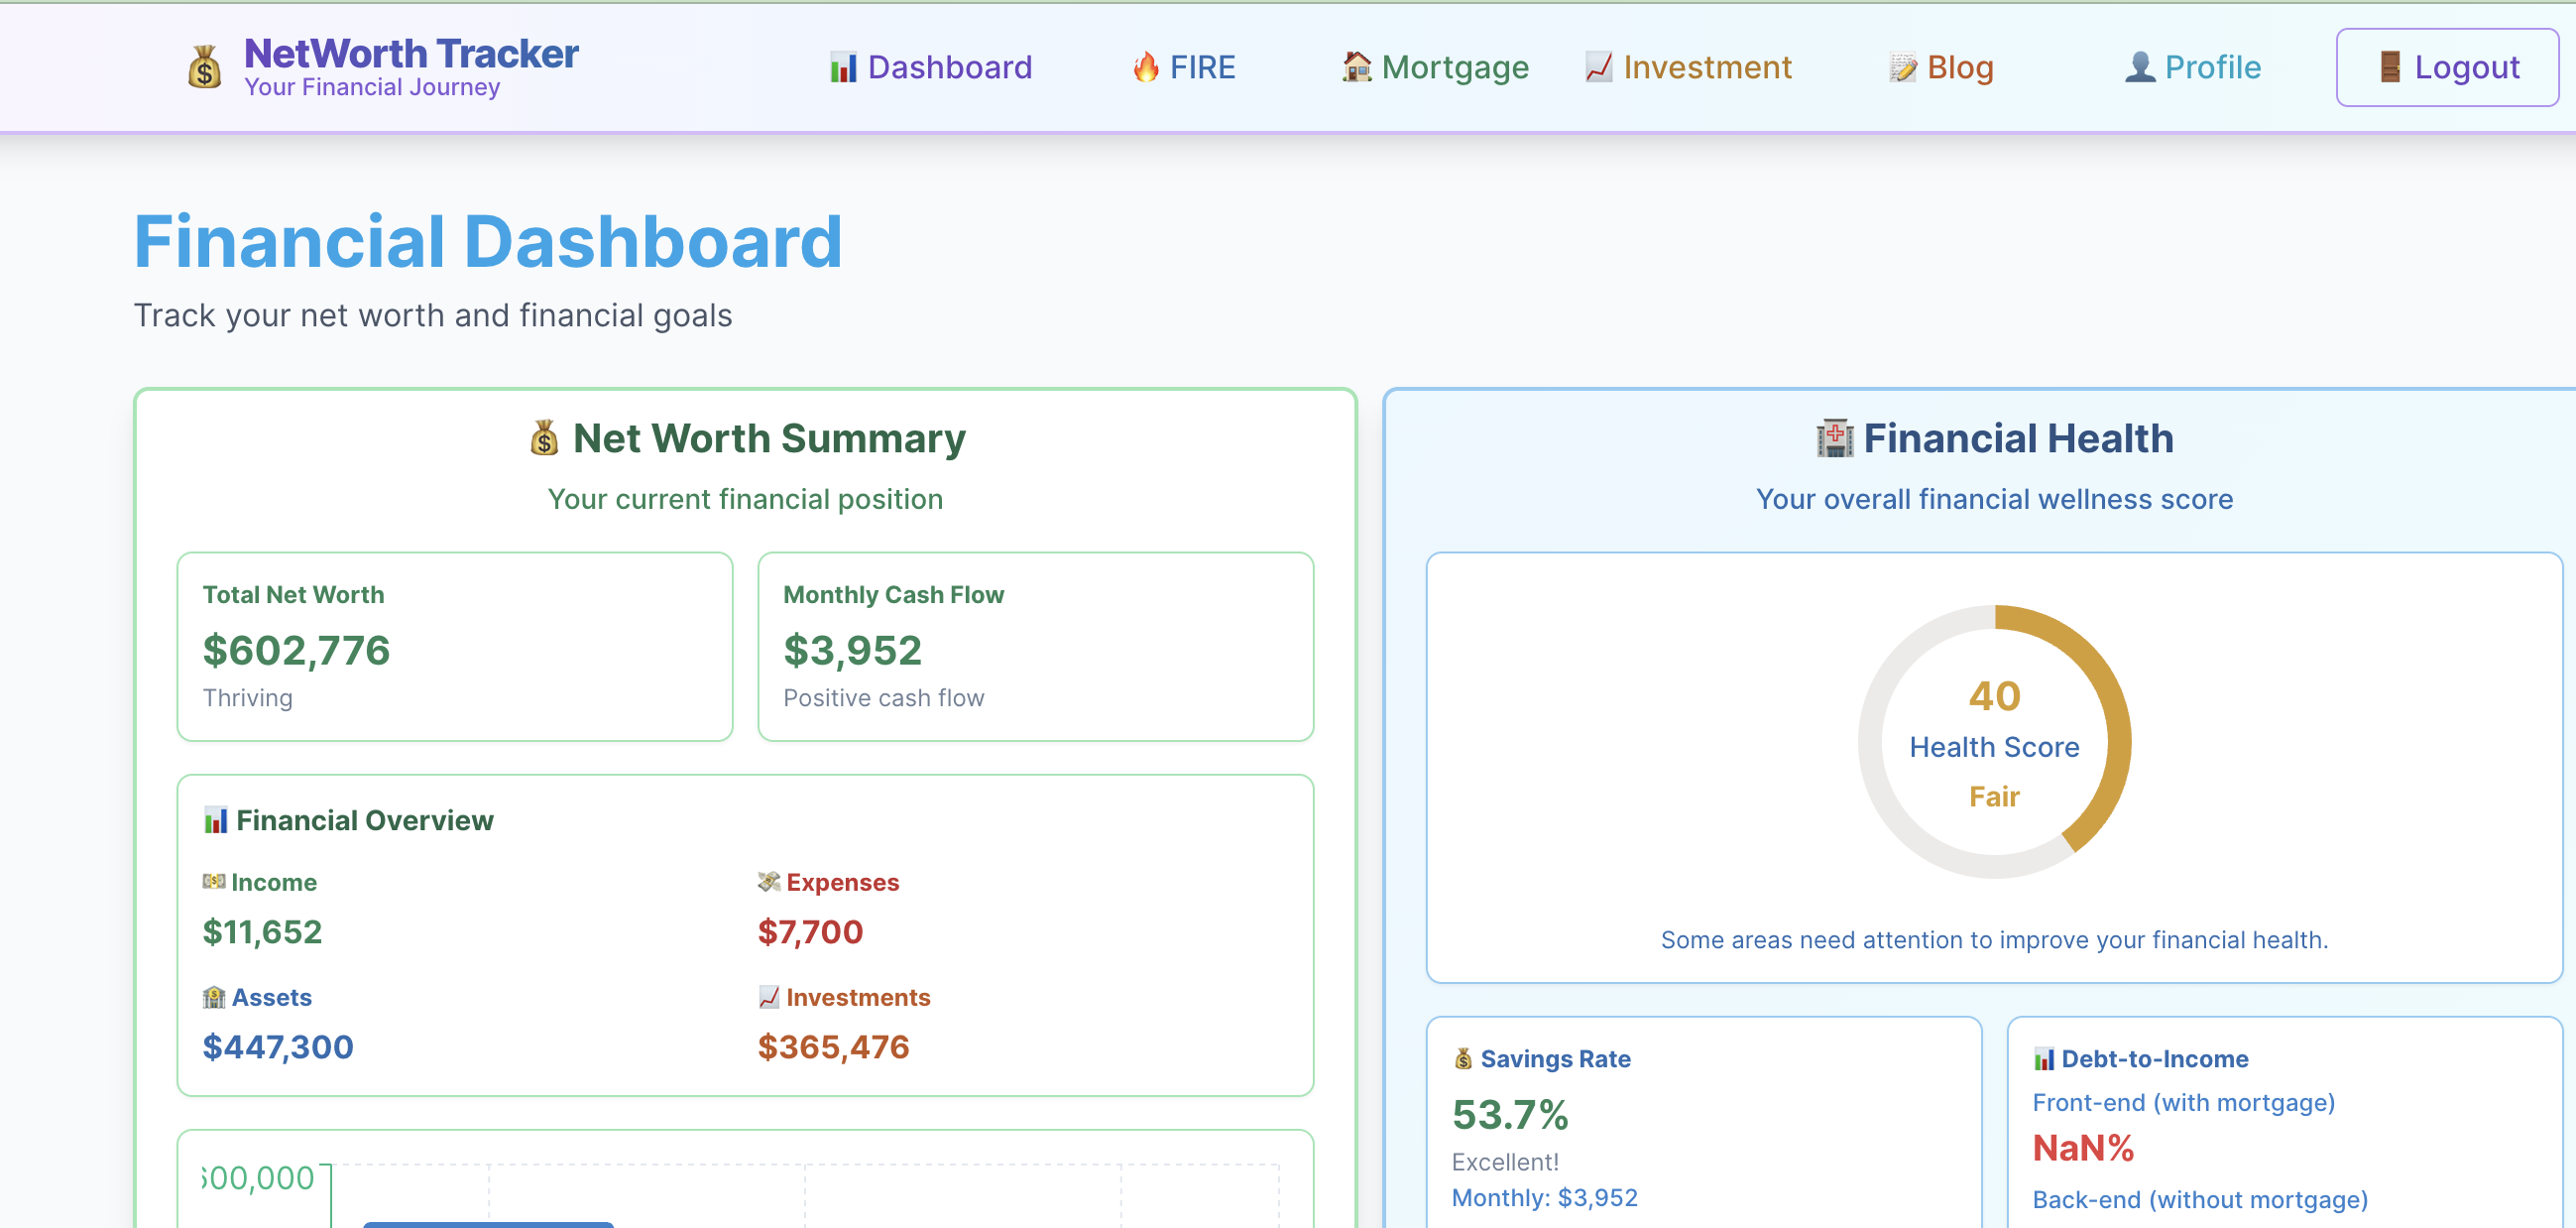Click the Logout button
Viewport: 2576px width, 1228px height.
[2447, 67]
